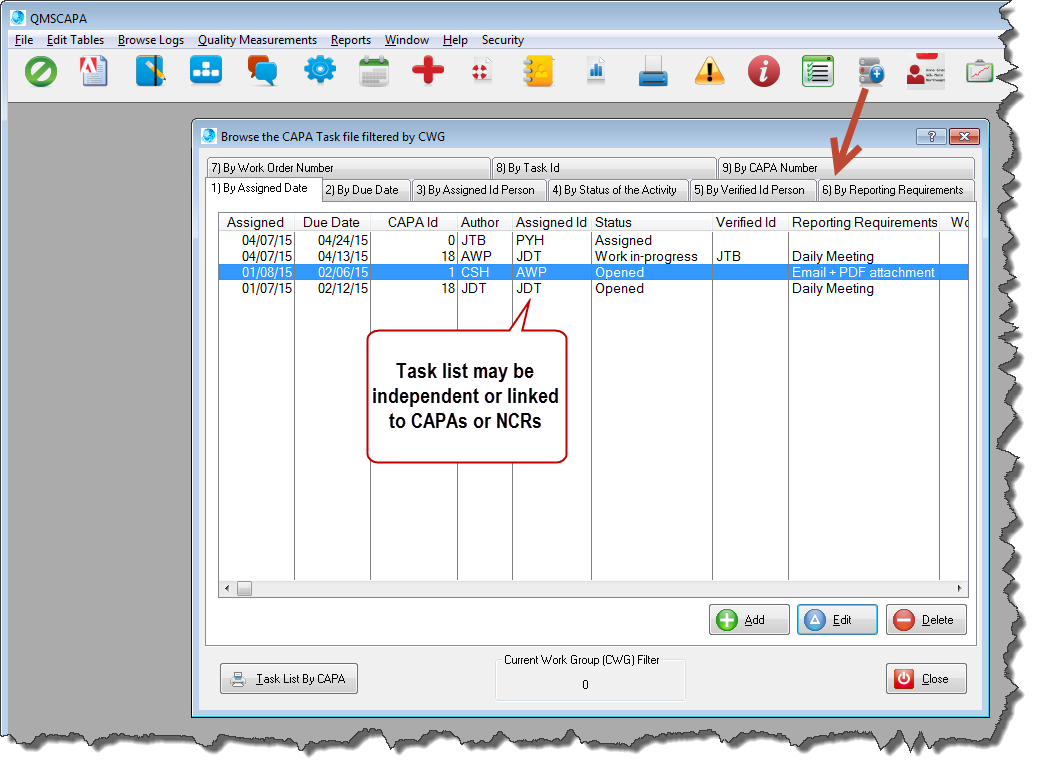Click the Task List By CAPA button
This screenshot has width=1043, height=773.
pos(288,678)
